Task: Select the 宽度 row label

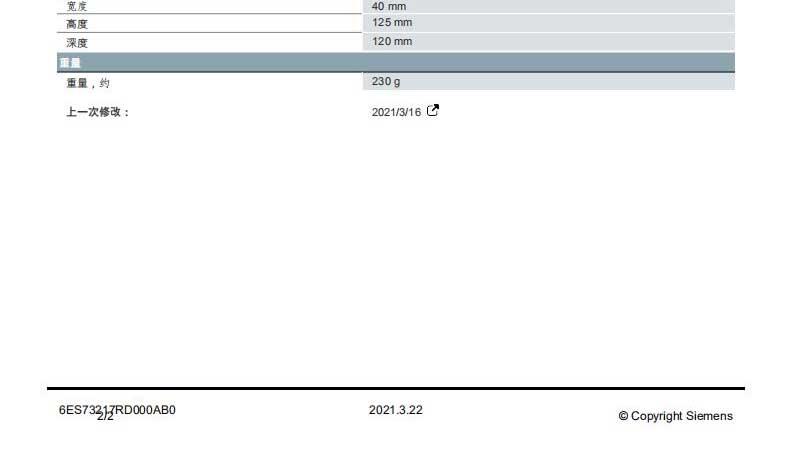Action: (77, 6)
